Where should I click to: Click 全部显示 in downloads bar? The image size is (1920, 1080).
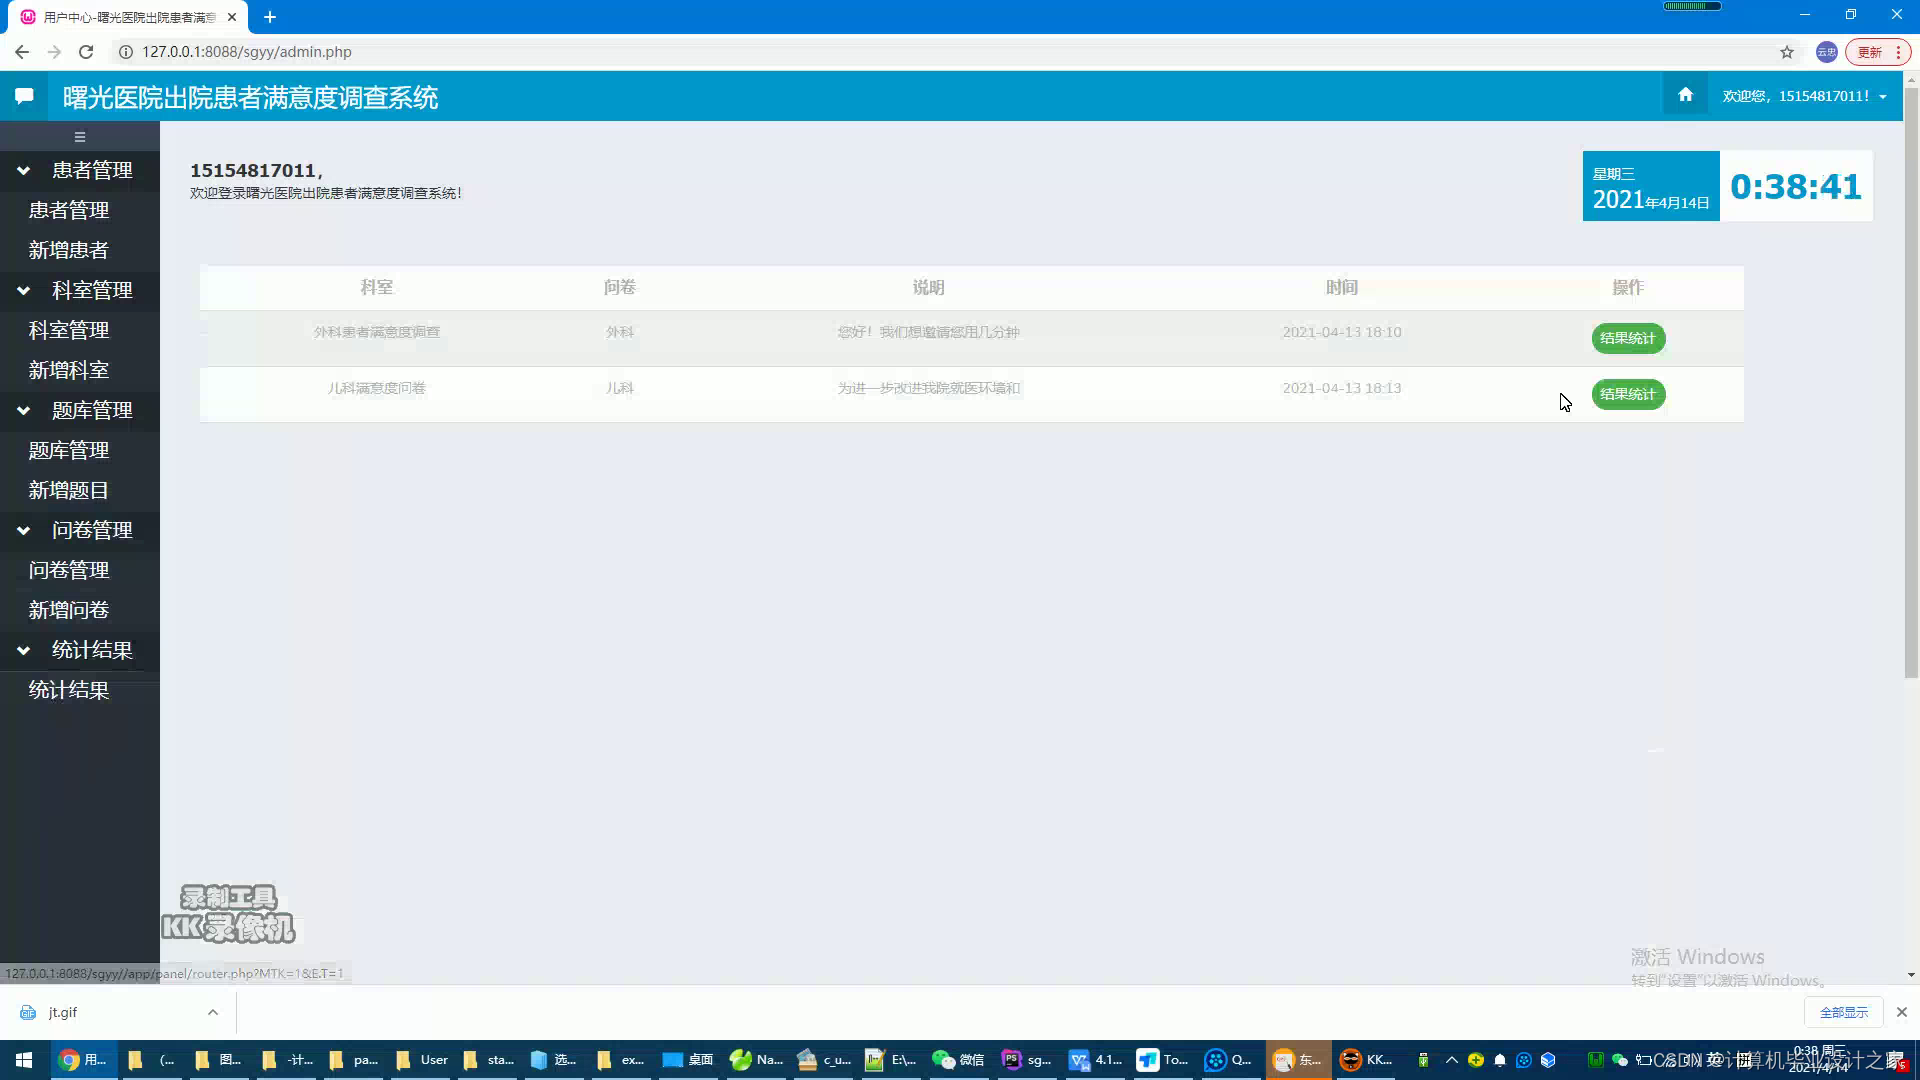pyautogui.click(x=1843, y=1012)
